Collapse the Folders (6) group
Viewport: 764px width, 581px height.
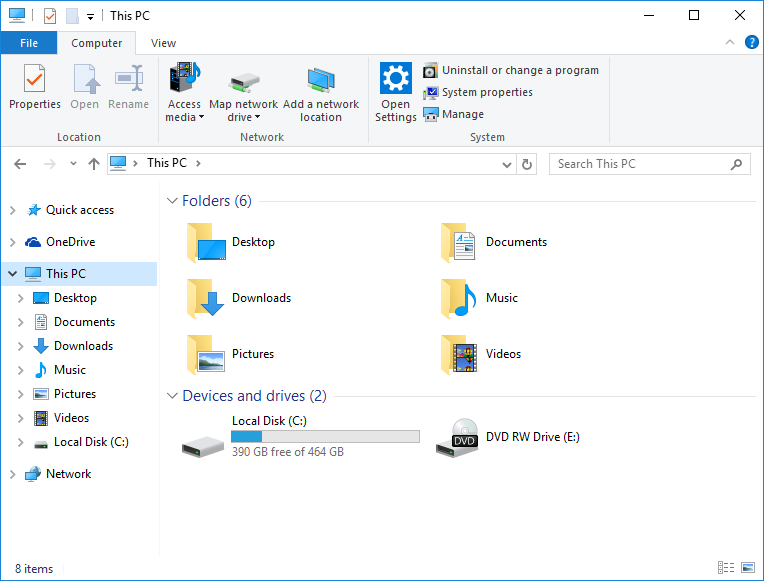click(172, 202)
